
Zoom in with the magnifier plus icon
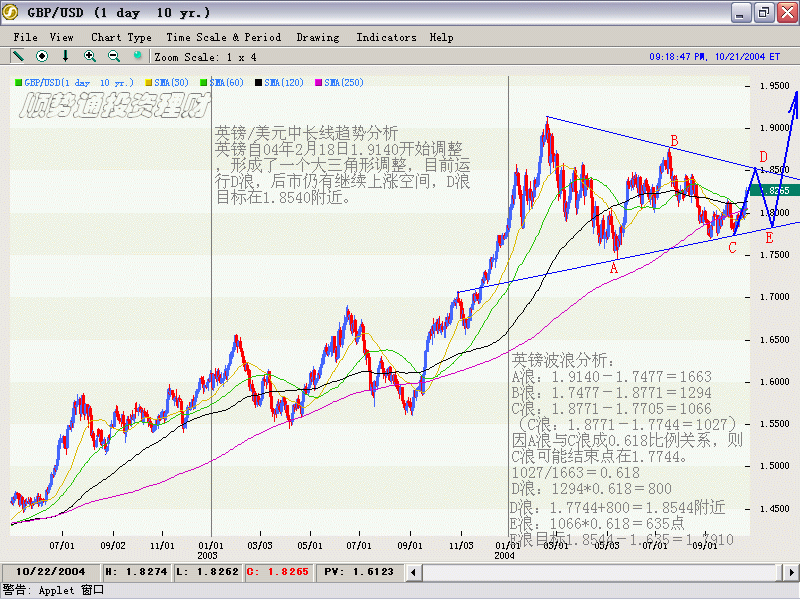coord(90,57)
